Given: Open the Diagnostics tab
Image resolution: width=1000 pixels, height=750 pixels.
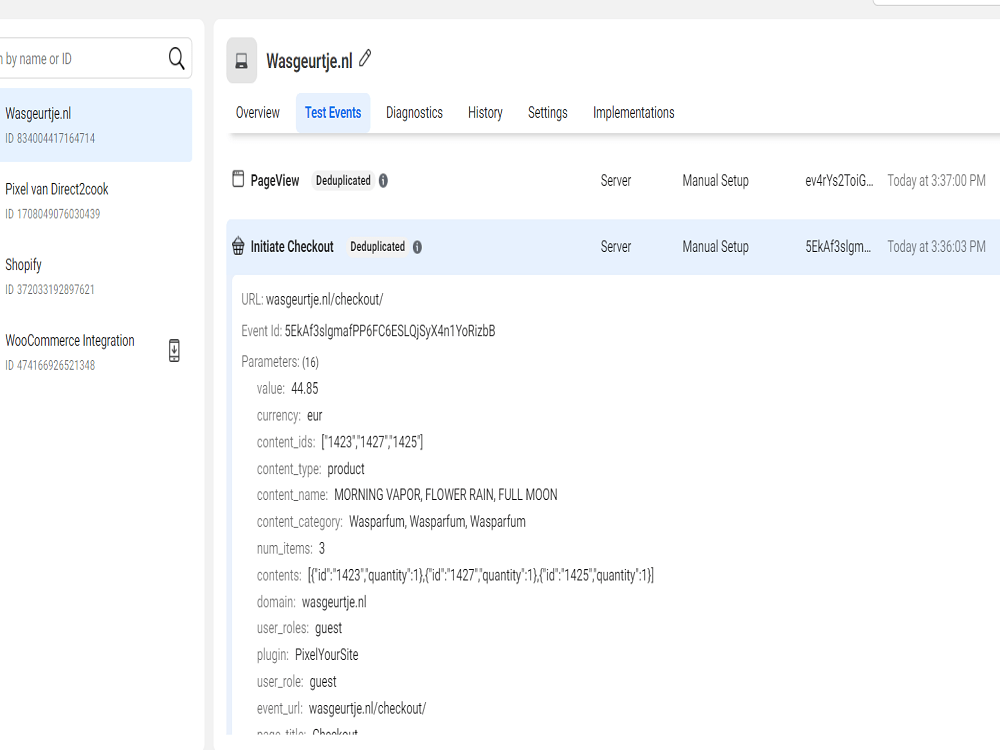Looking at the screenshot, I should tap(414, 113).
